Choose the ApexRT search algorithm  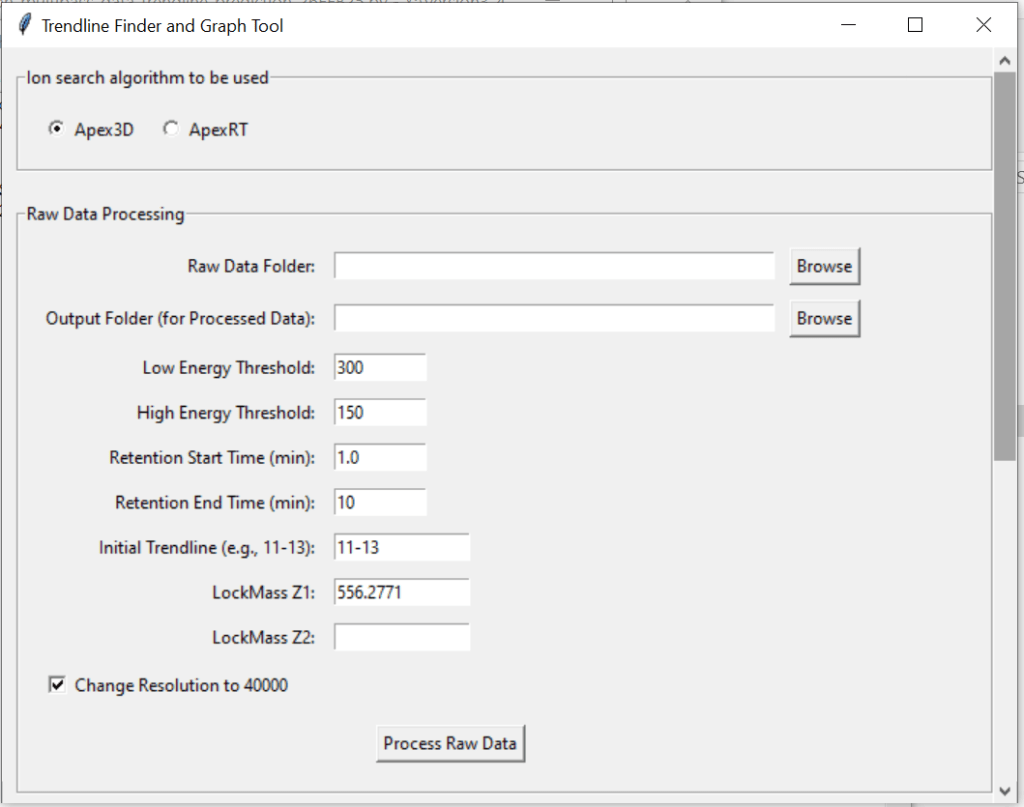click(172, 129)
